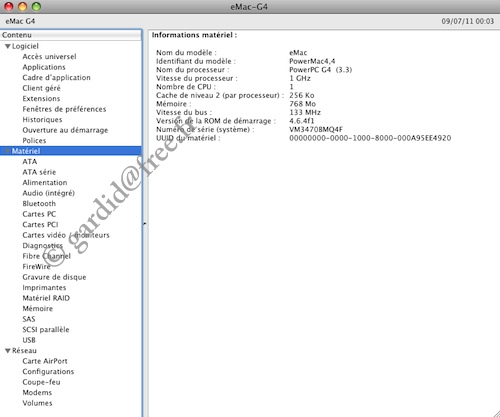Click the eMac G4 label under title bar
500x417 pixels.
(20, 21)
